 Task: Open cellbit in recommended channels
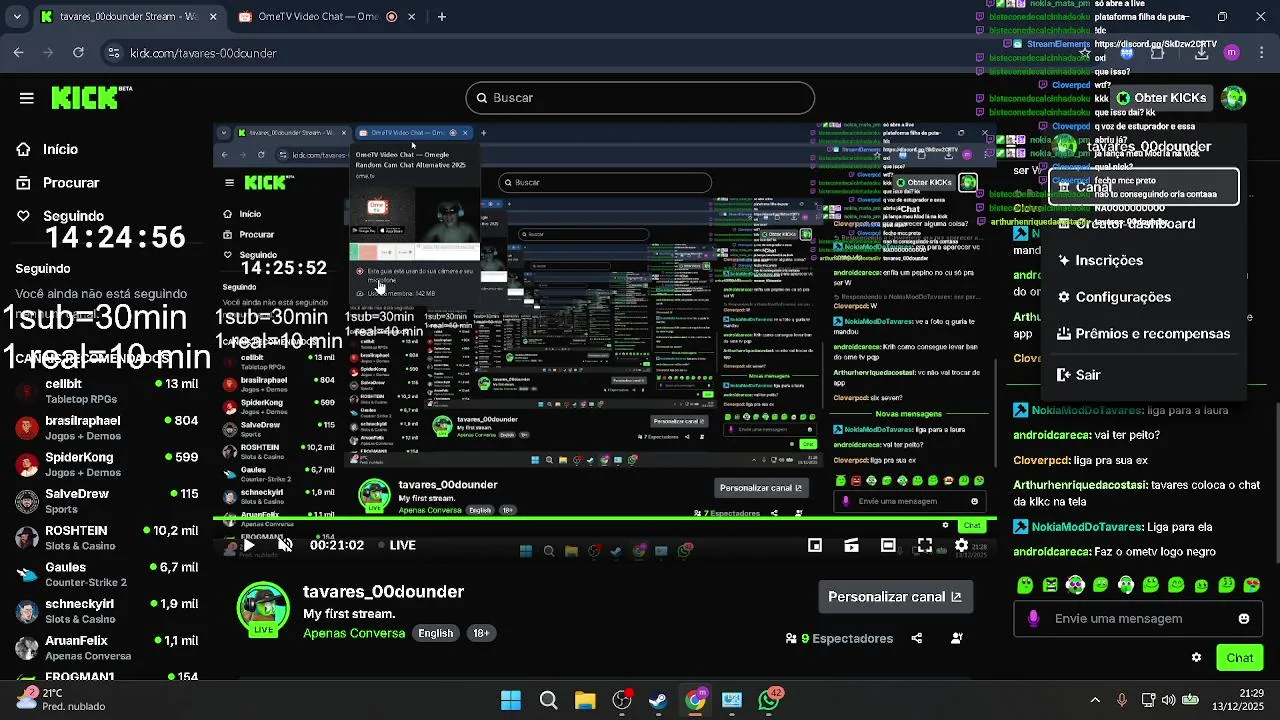pyautogui.click(x=107, y=391)
